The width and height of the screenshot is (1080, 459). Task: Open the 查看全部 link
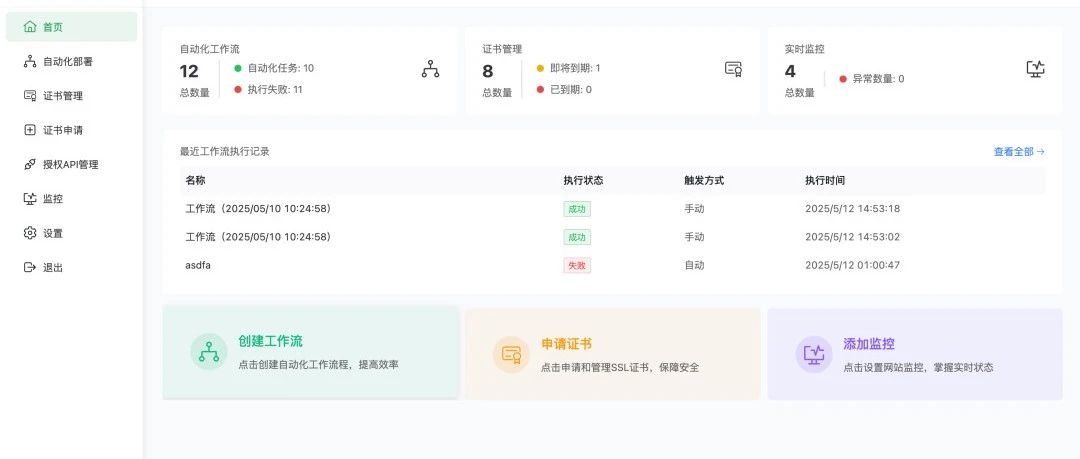pyautogui.click(x=1019, y=152)
